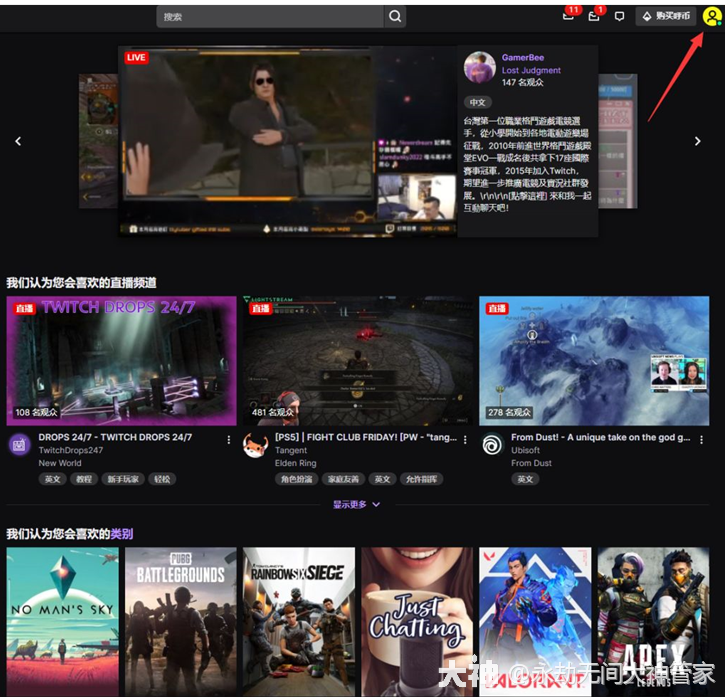The image size is (725, 697).
Task: Select the right side carousel preview
Action: click(x=618, y=141)
